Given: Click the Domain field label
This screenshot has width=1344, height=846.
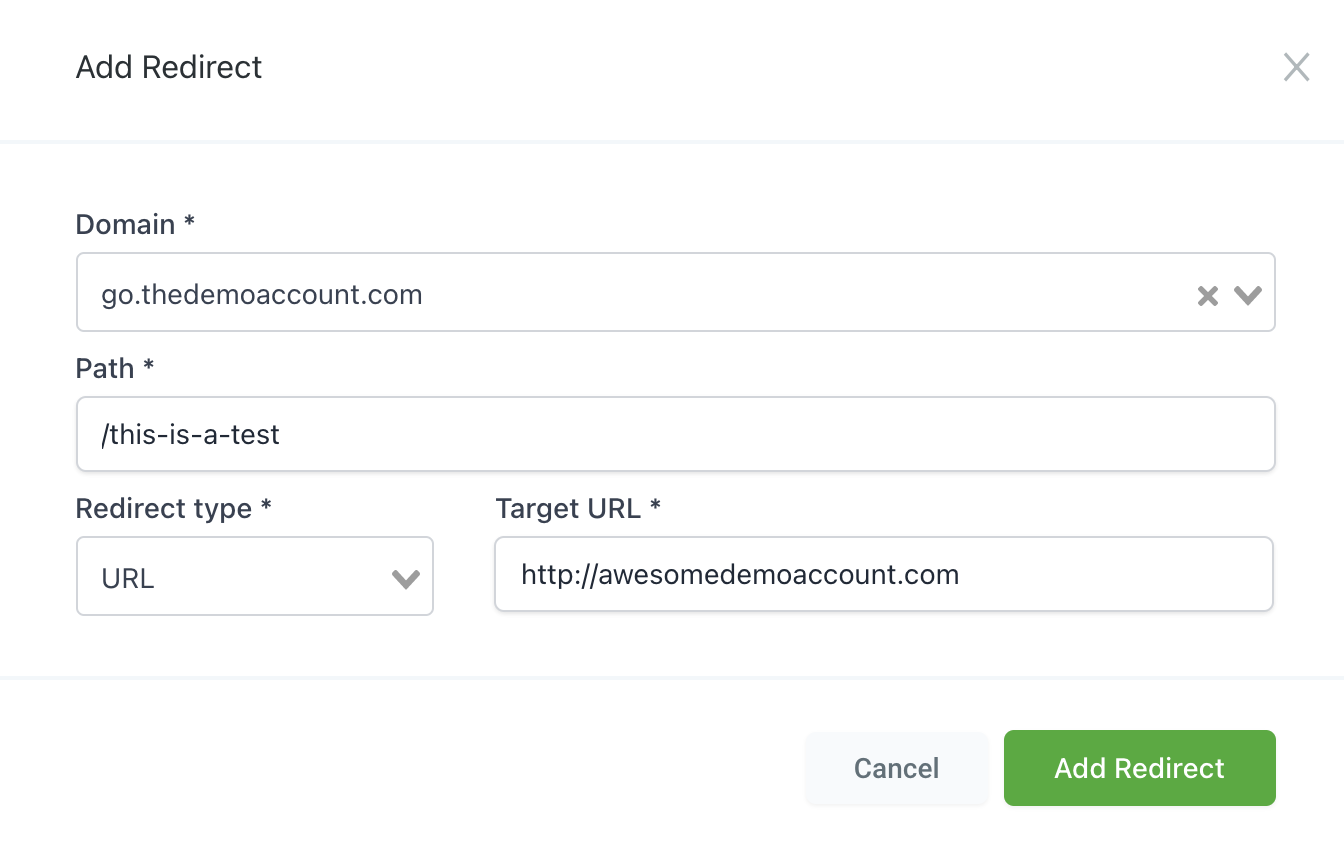Looking at the screenshot, I should 126,224.
